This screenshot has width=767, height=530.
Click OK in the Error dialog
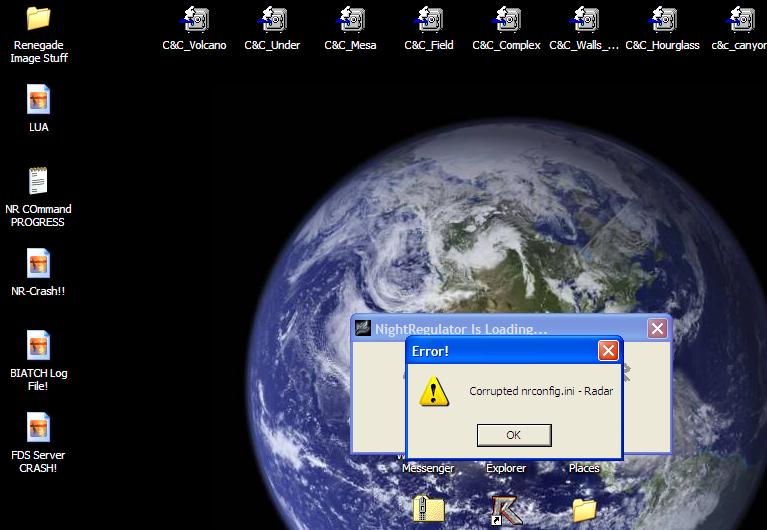point(513,435)
